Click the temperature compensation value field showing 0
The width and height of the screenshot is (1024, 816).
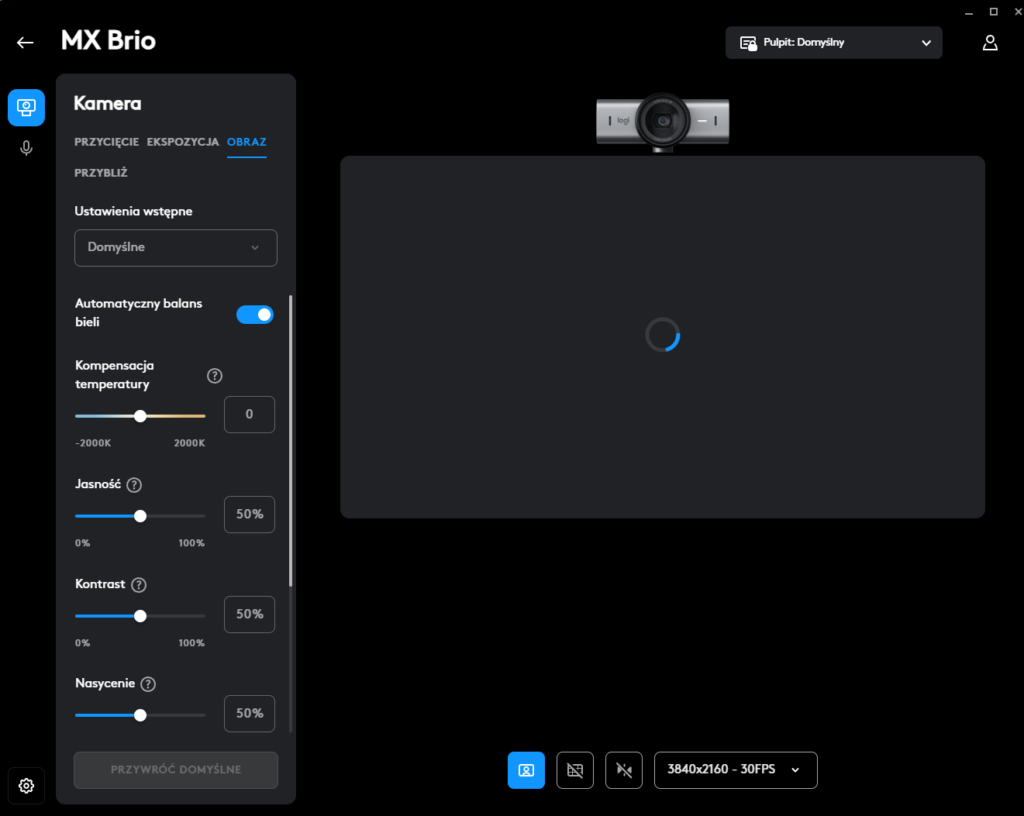(249, 415)
